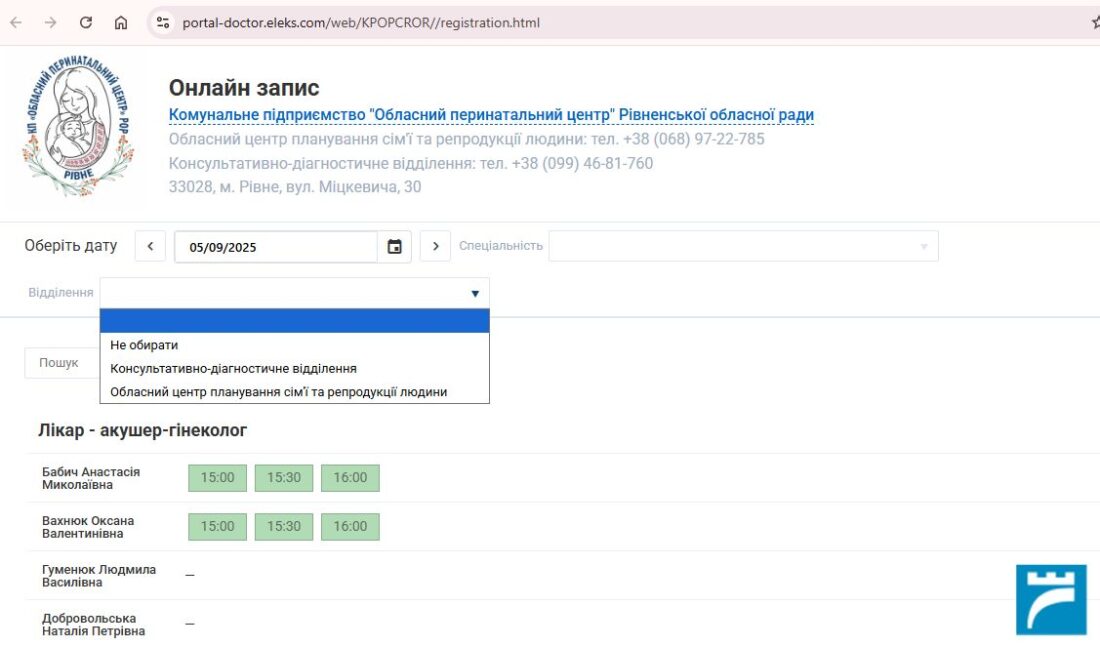Select "Не обирати" option
This screenshot has width=1100, height=647.
[x=144, y=345]
